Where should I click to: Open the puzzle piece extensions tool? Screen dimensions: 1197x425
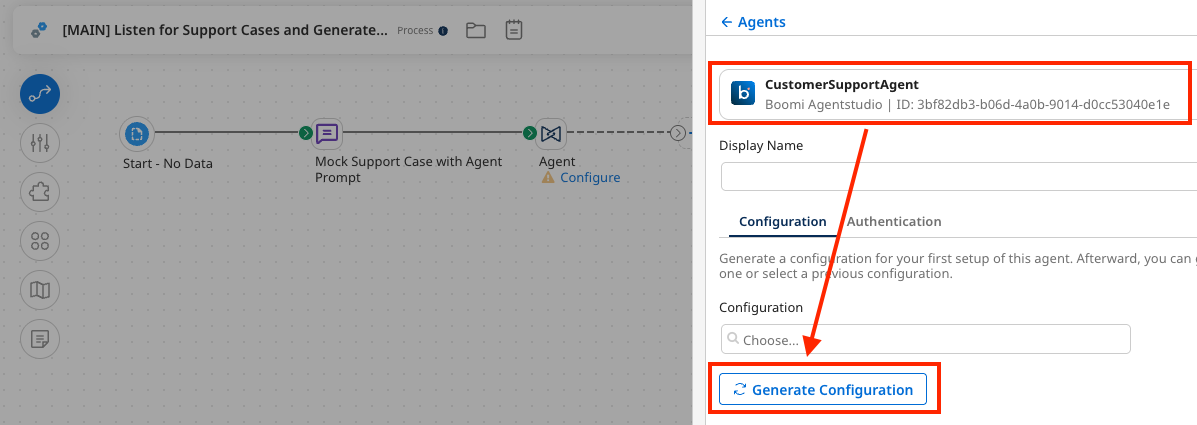(40, 192)
